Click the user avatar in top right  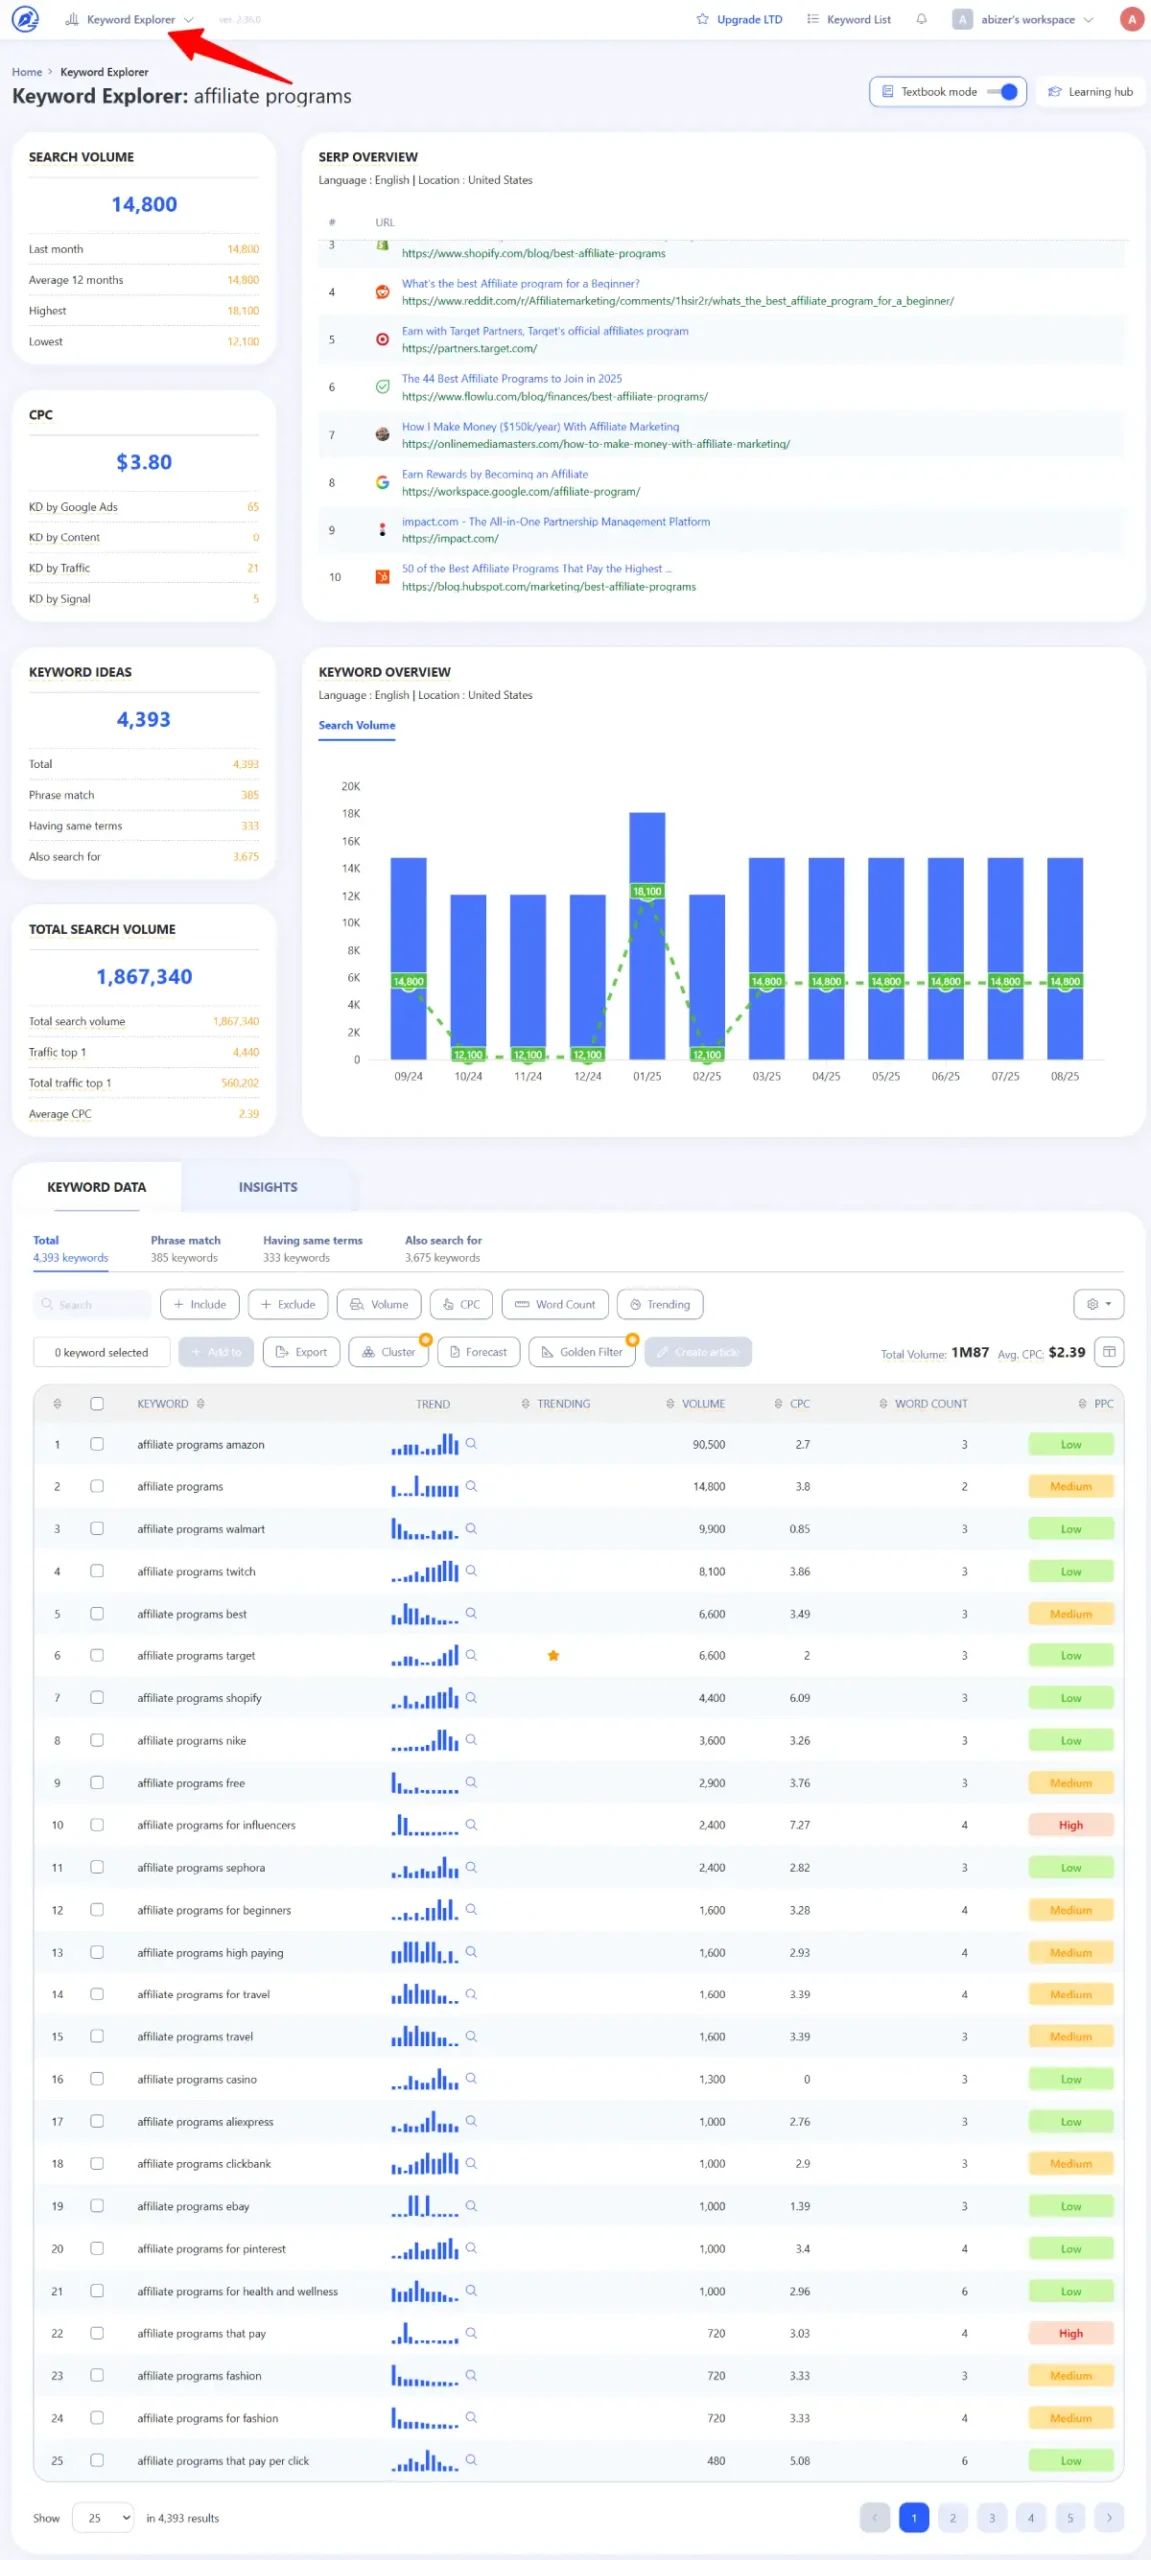click(x=1131, y=19)
